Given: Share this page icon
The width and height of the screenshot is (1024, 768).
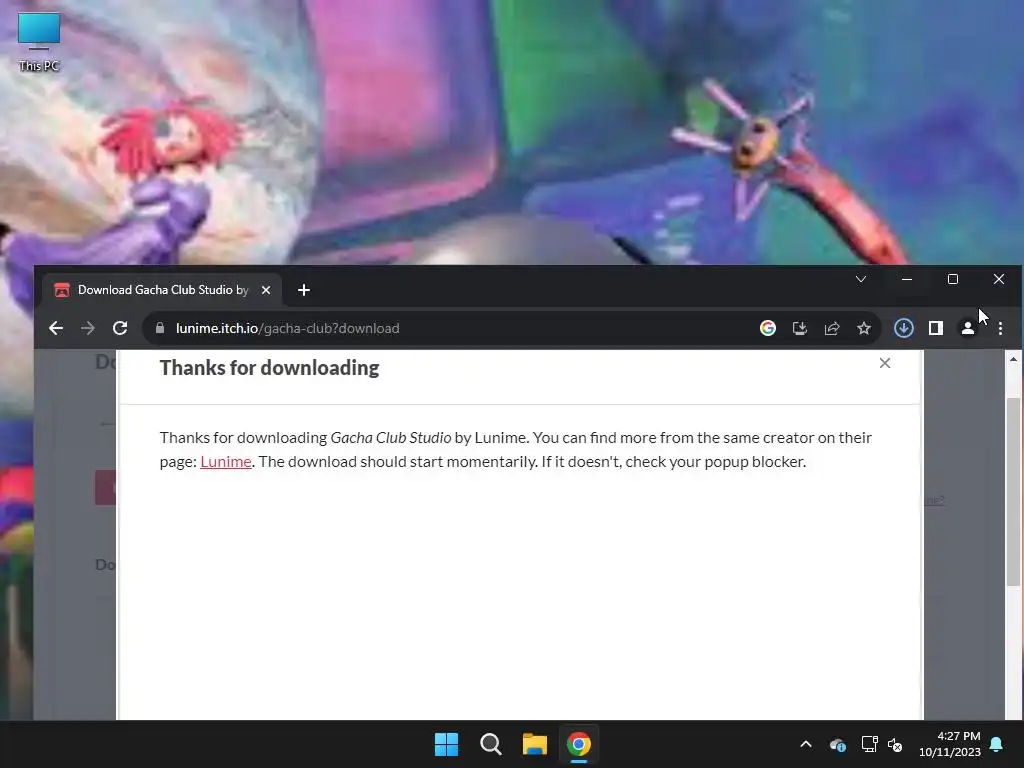Looking at the screenshot, I should click(832, 328).
